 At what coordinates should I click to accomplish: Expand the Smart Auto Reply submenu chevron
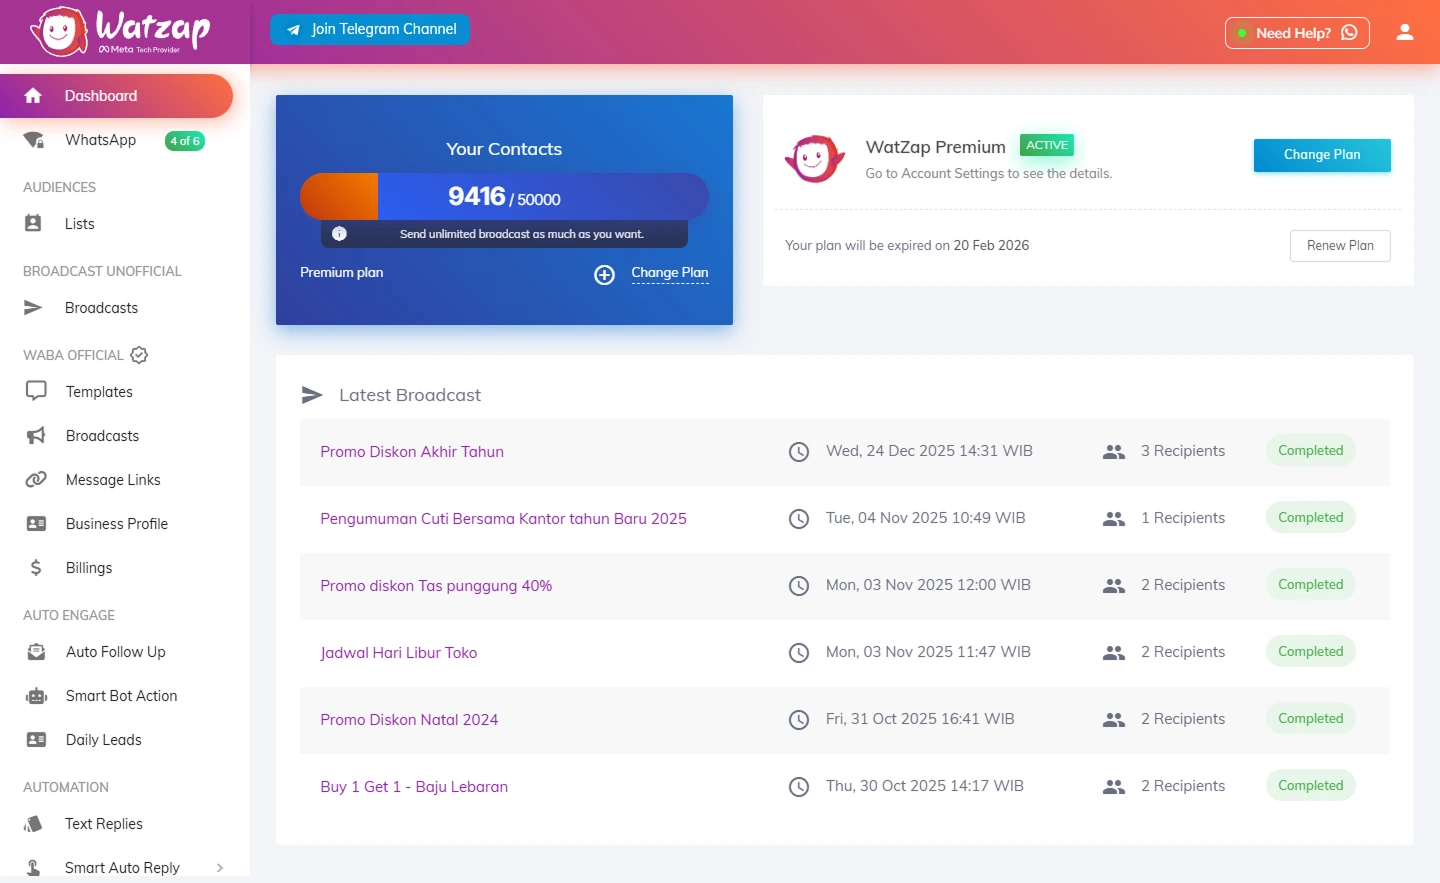click(220, 868)
